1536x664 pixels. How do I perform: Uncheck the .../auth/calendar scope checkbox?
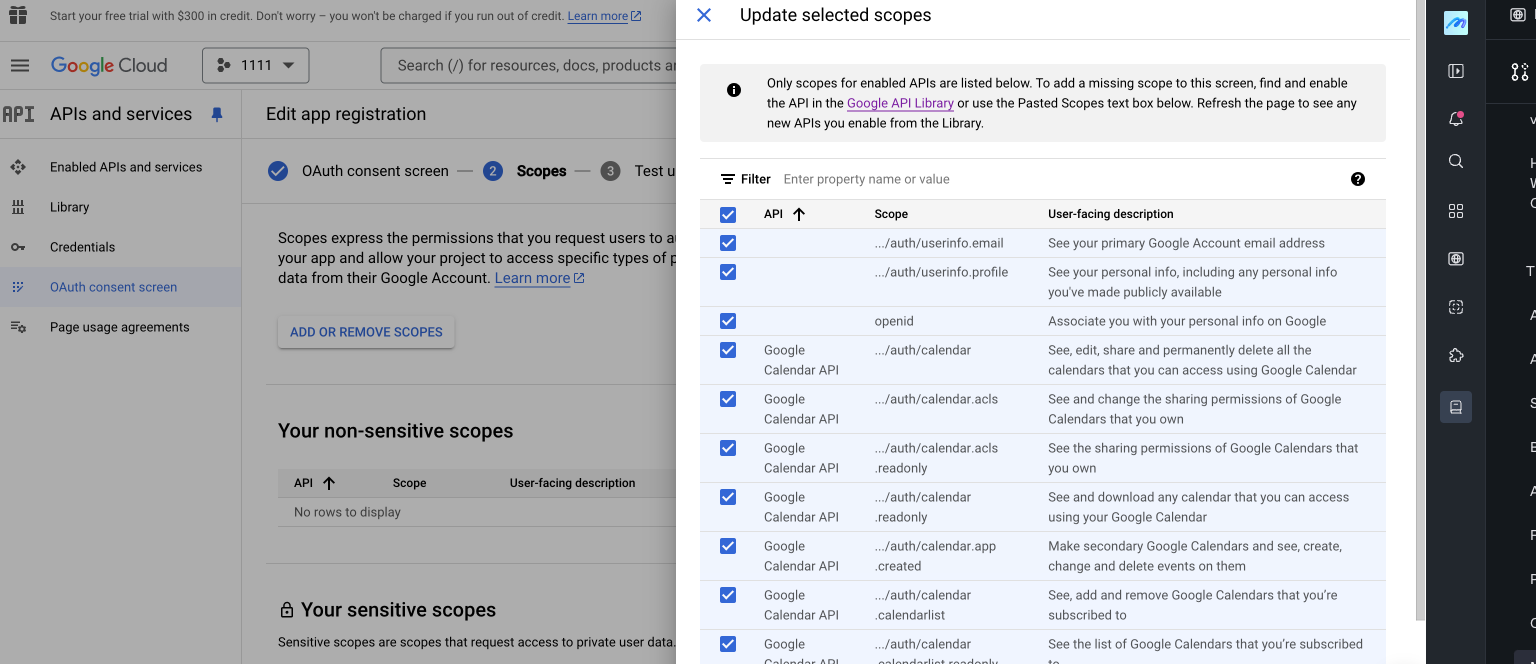pyautogui.click(x=728, y=350)
